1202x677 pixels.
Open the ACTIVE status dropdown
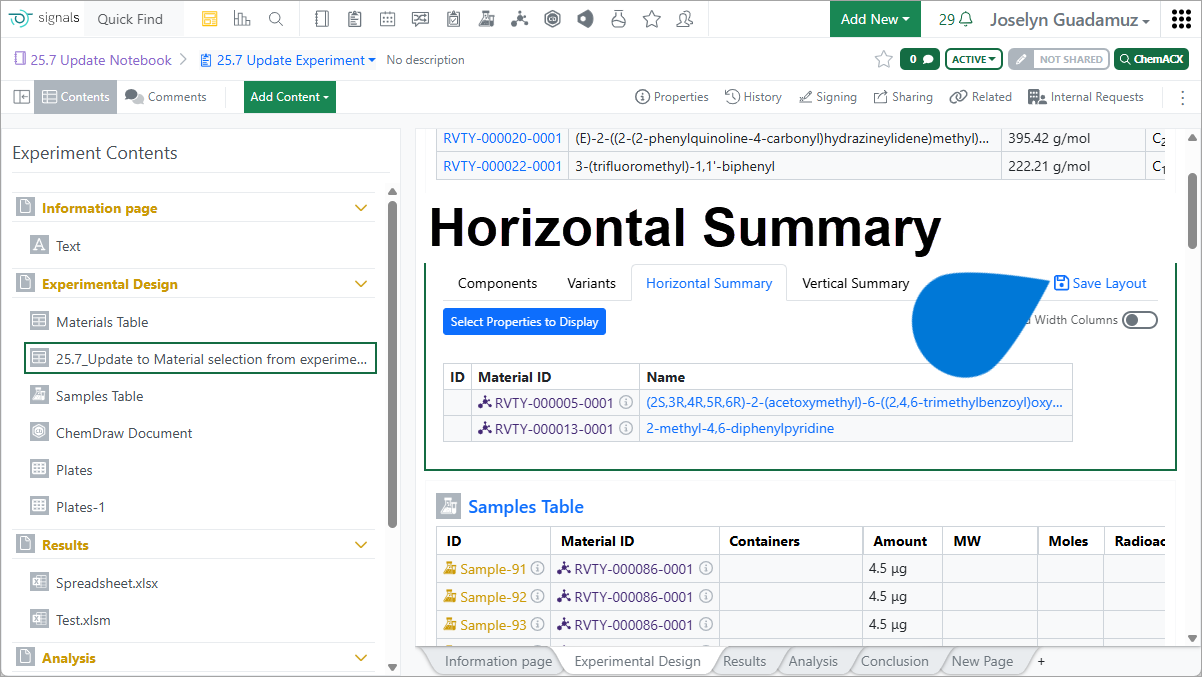(974, 60)
